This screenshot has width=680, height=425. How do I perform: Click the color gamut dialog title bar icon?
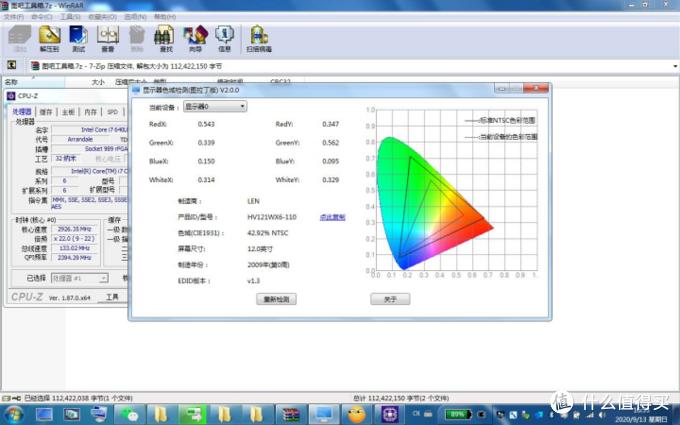136,90
